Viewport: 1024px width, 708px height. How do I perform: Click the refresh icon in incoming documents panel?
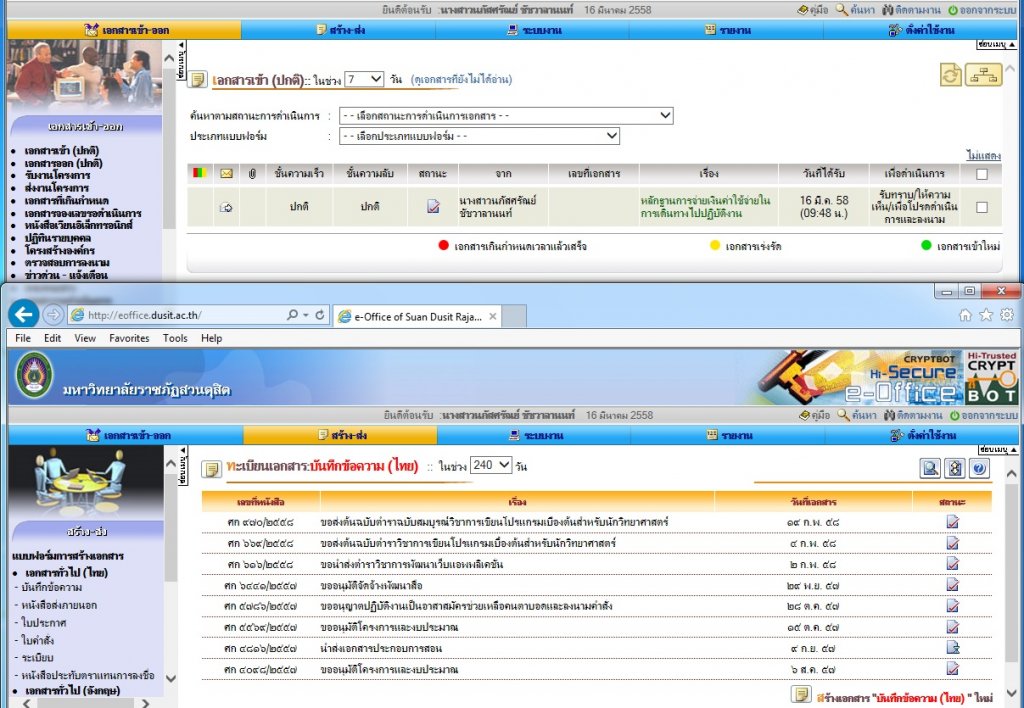pyautogui.click(x=950, y=75)
